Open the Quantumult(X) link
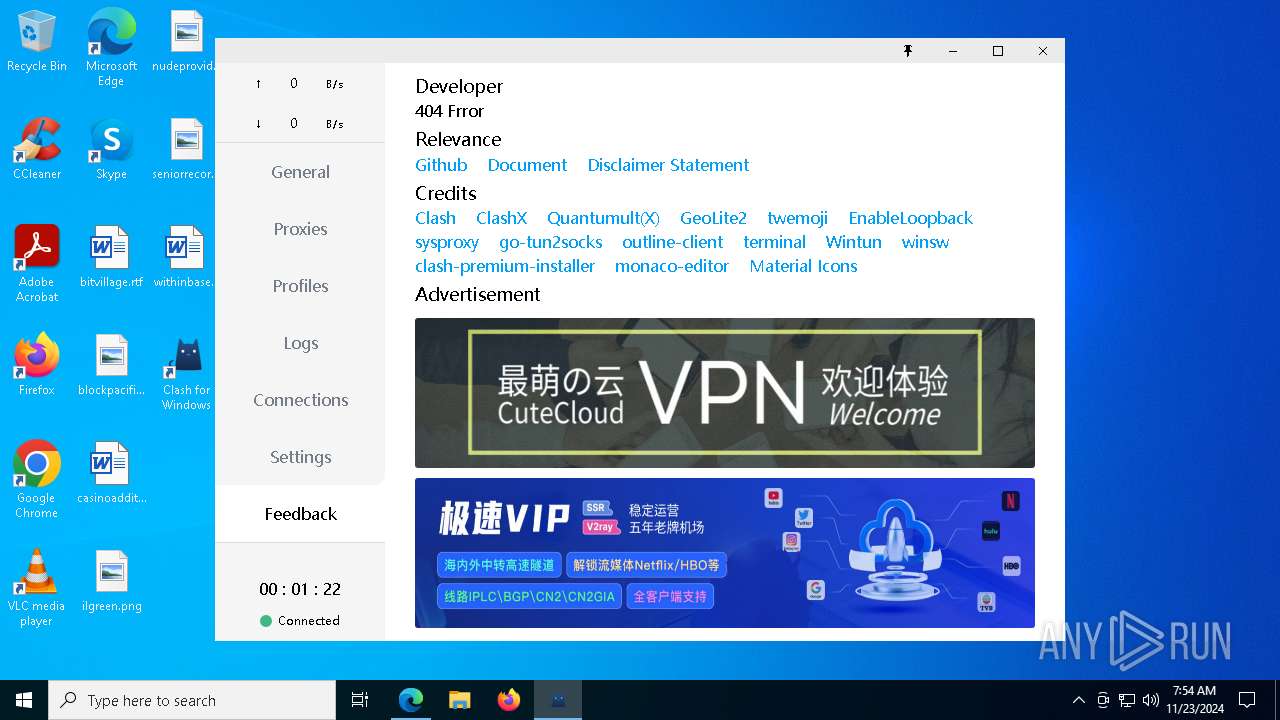 point(603,218)
